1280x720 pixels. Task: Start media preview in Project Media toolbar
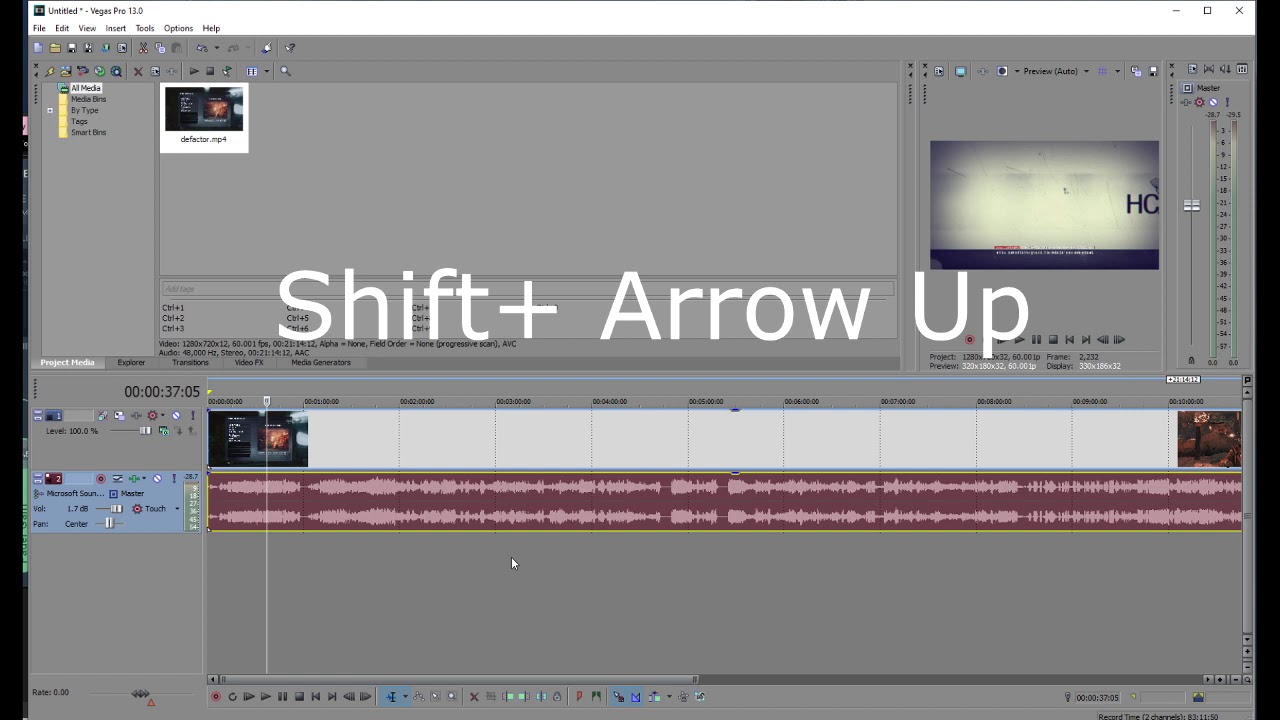pos(193,71)
